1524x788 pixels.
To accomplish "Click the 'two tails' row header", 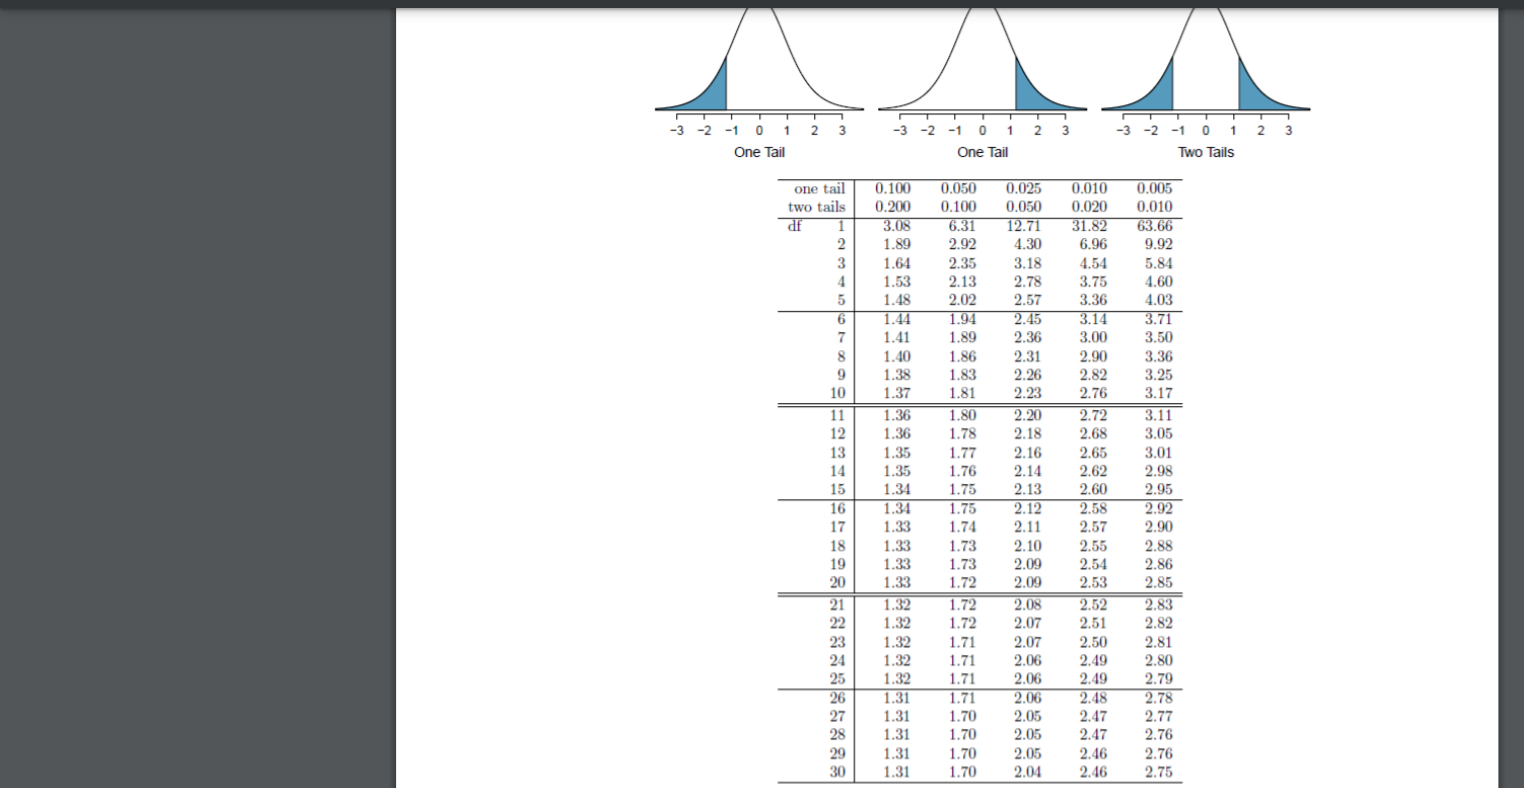I will [x=816, y=207].
